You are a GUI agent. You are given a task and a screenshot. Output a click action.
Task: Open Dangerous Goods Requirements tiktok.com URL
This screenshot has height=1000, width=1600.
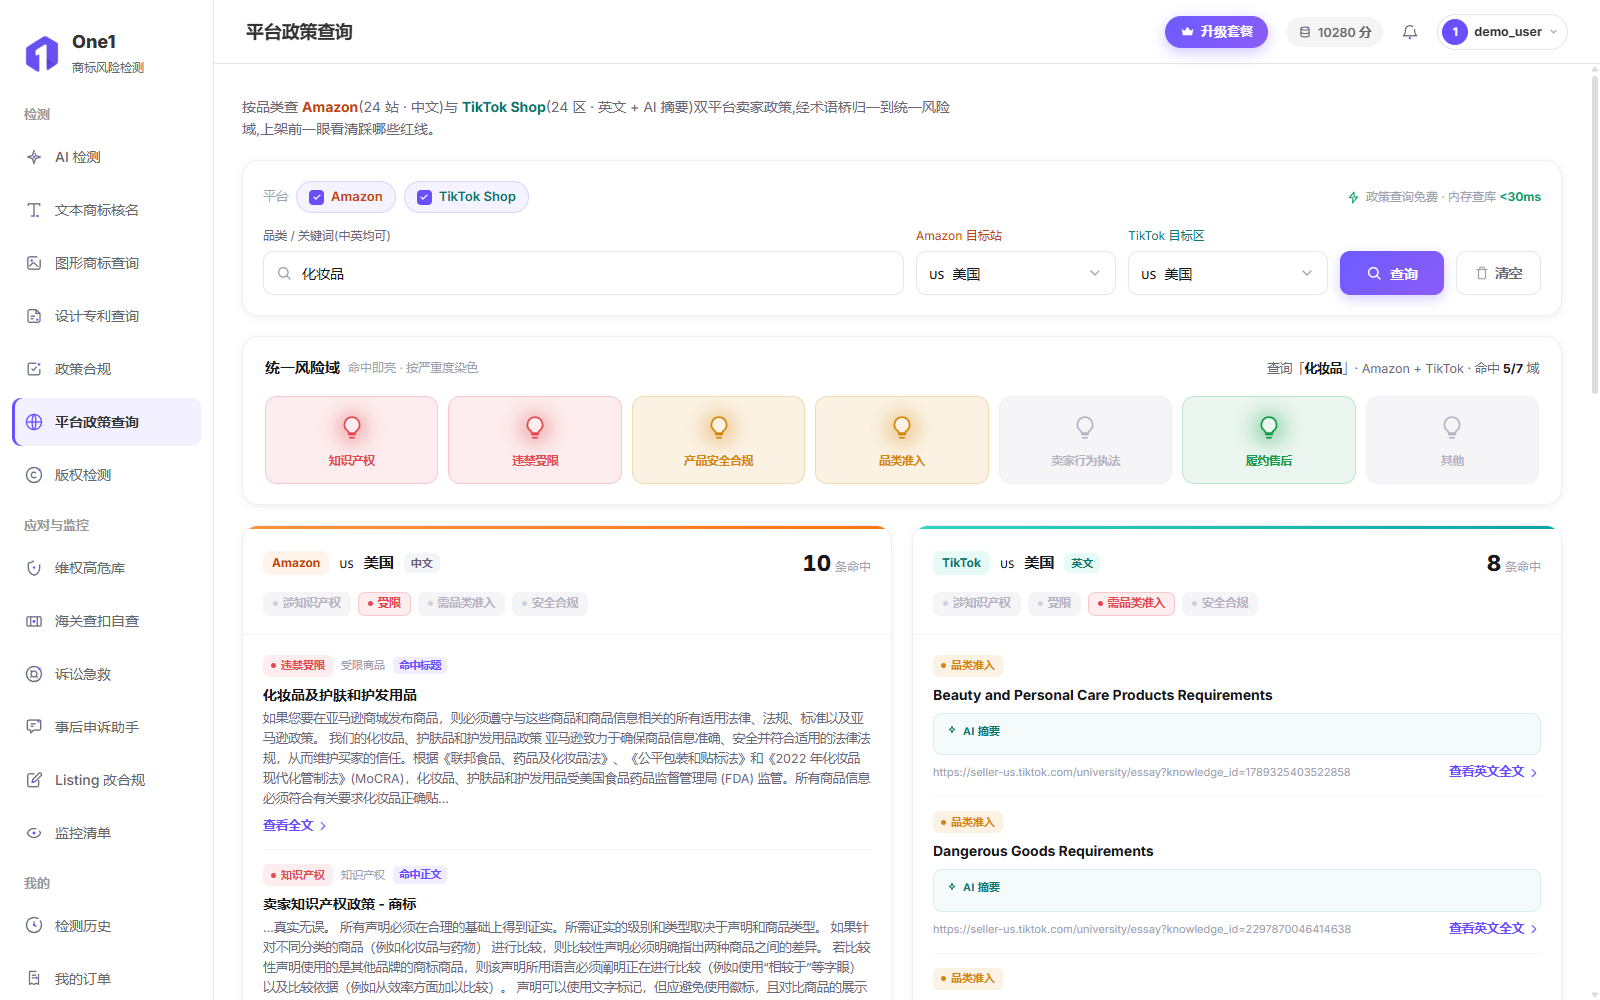pyautogui.click(x=1142, y=929)
